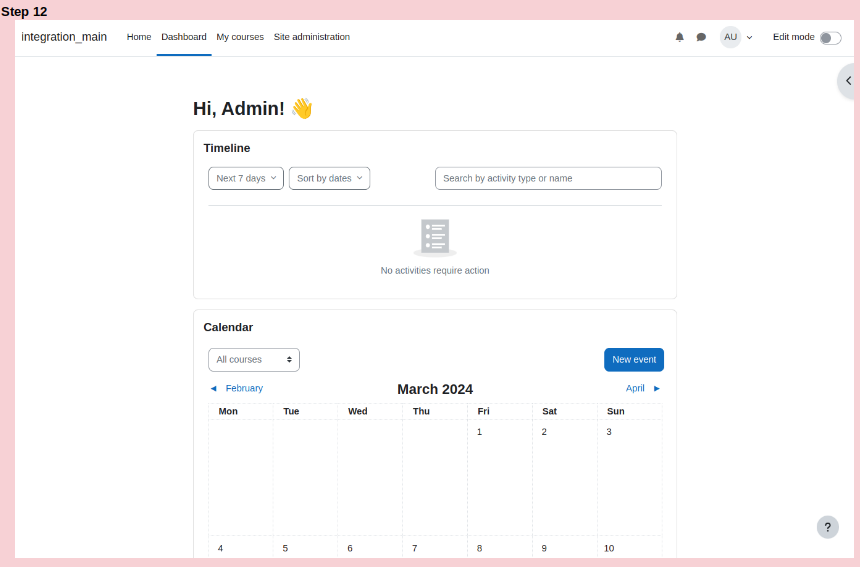Go to February calendar link
Image resolution: width=860 pixels, height=567 pixels.
tap(244, 388)
